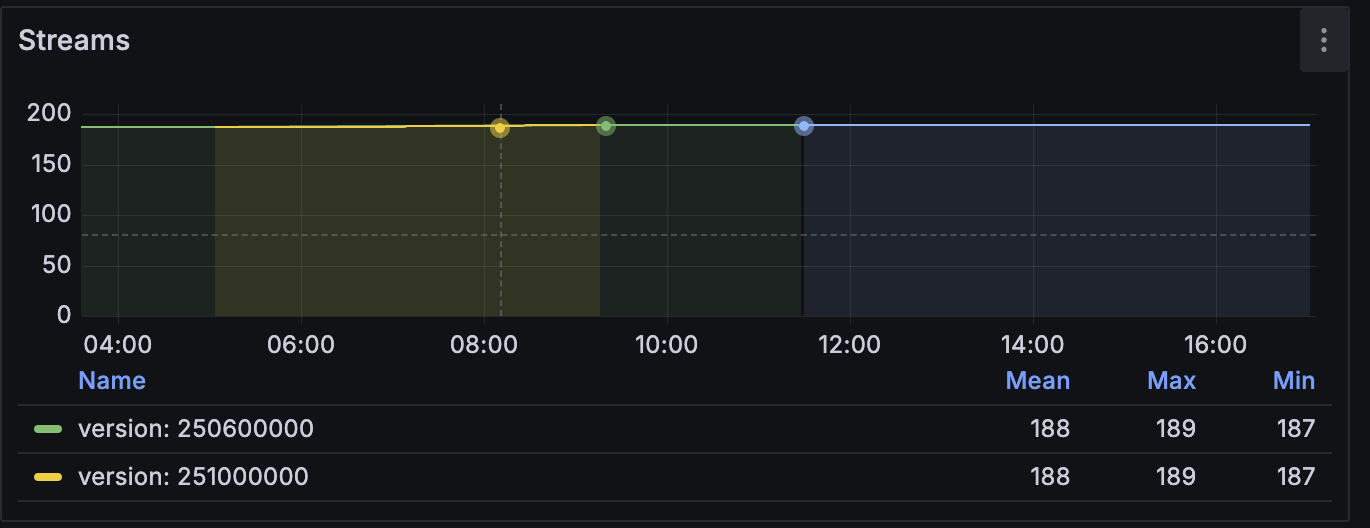Click yellow series color swatch for version 251000000
This screenshot has height=528, width=1370.
(x=48, y=477)
